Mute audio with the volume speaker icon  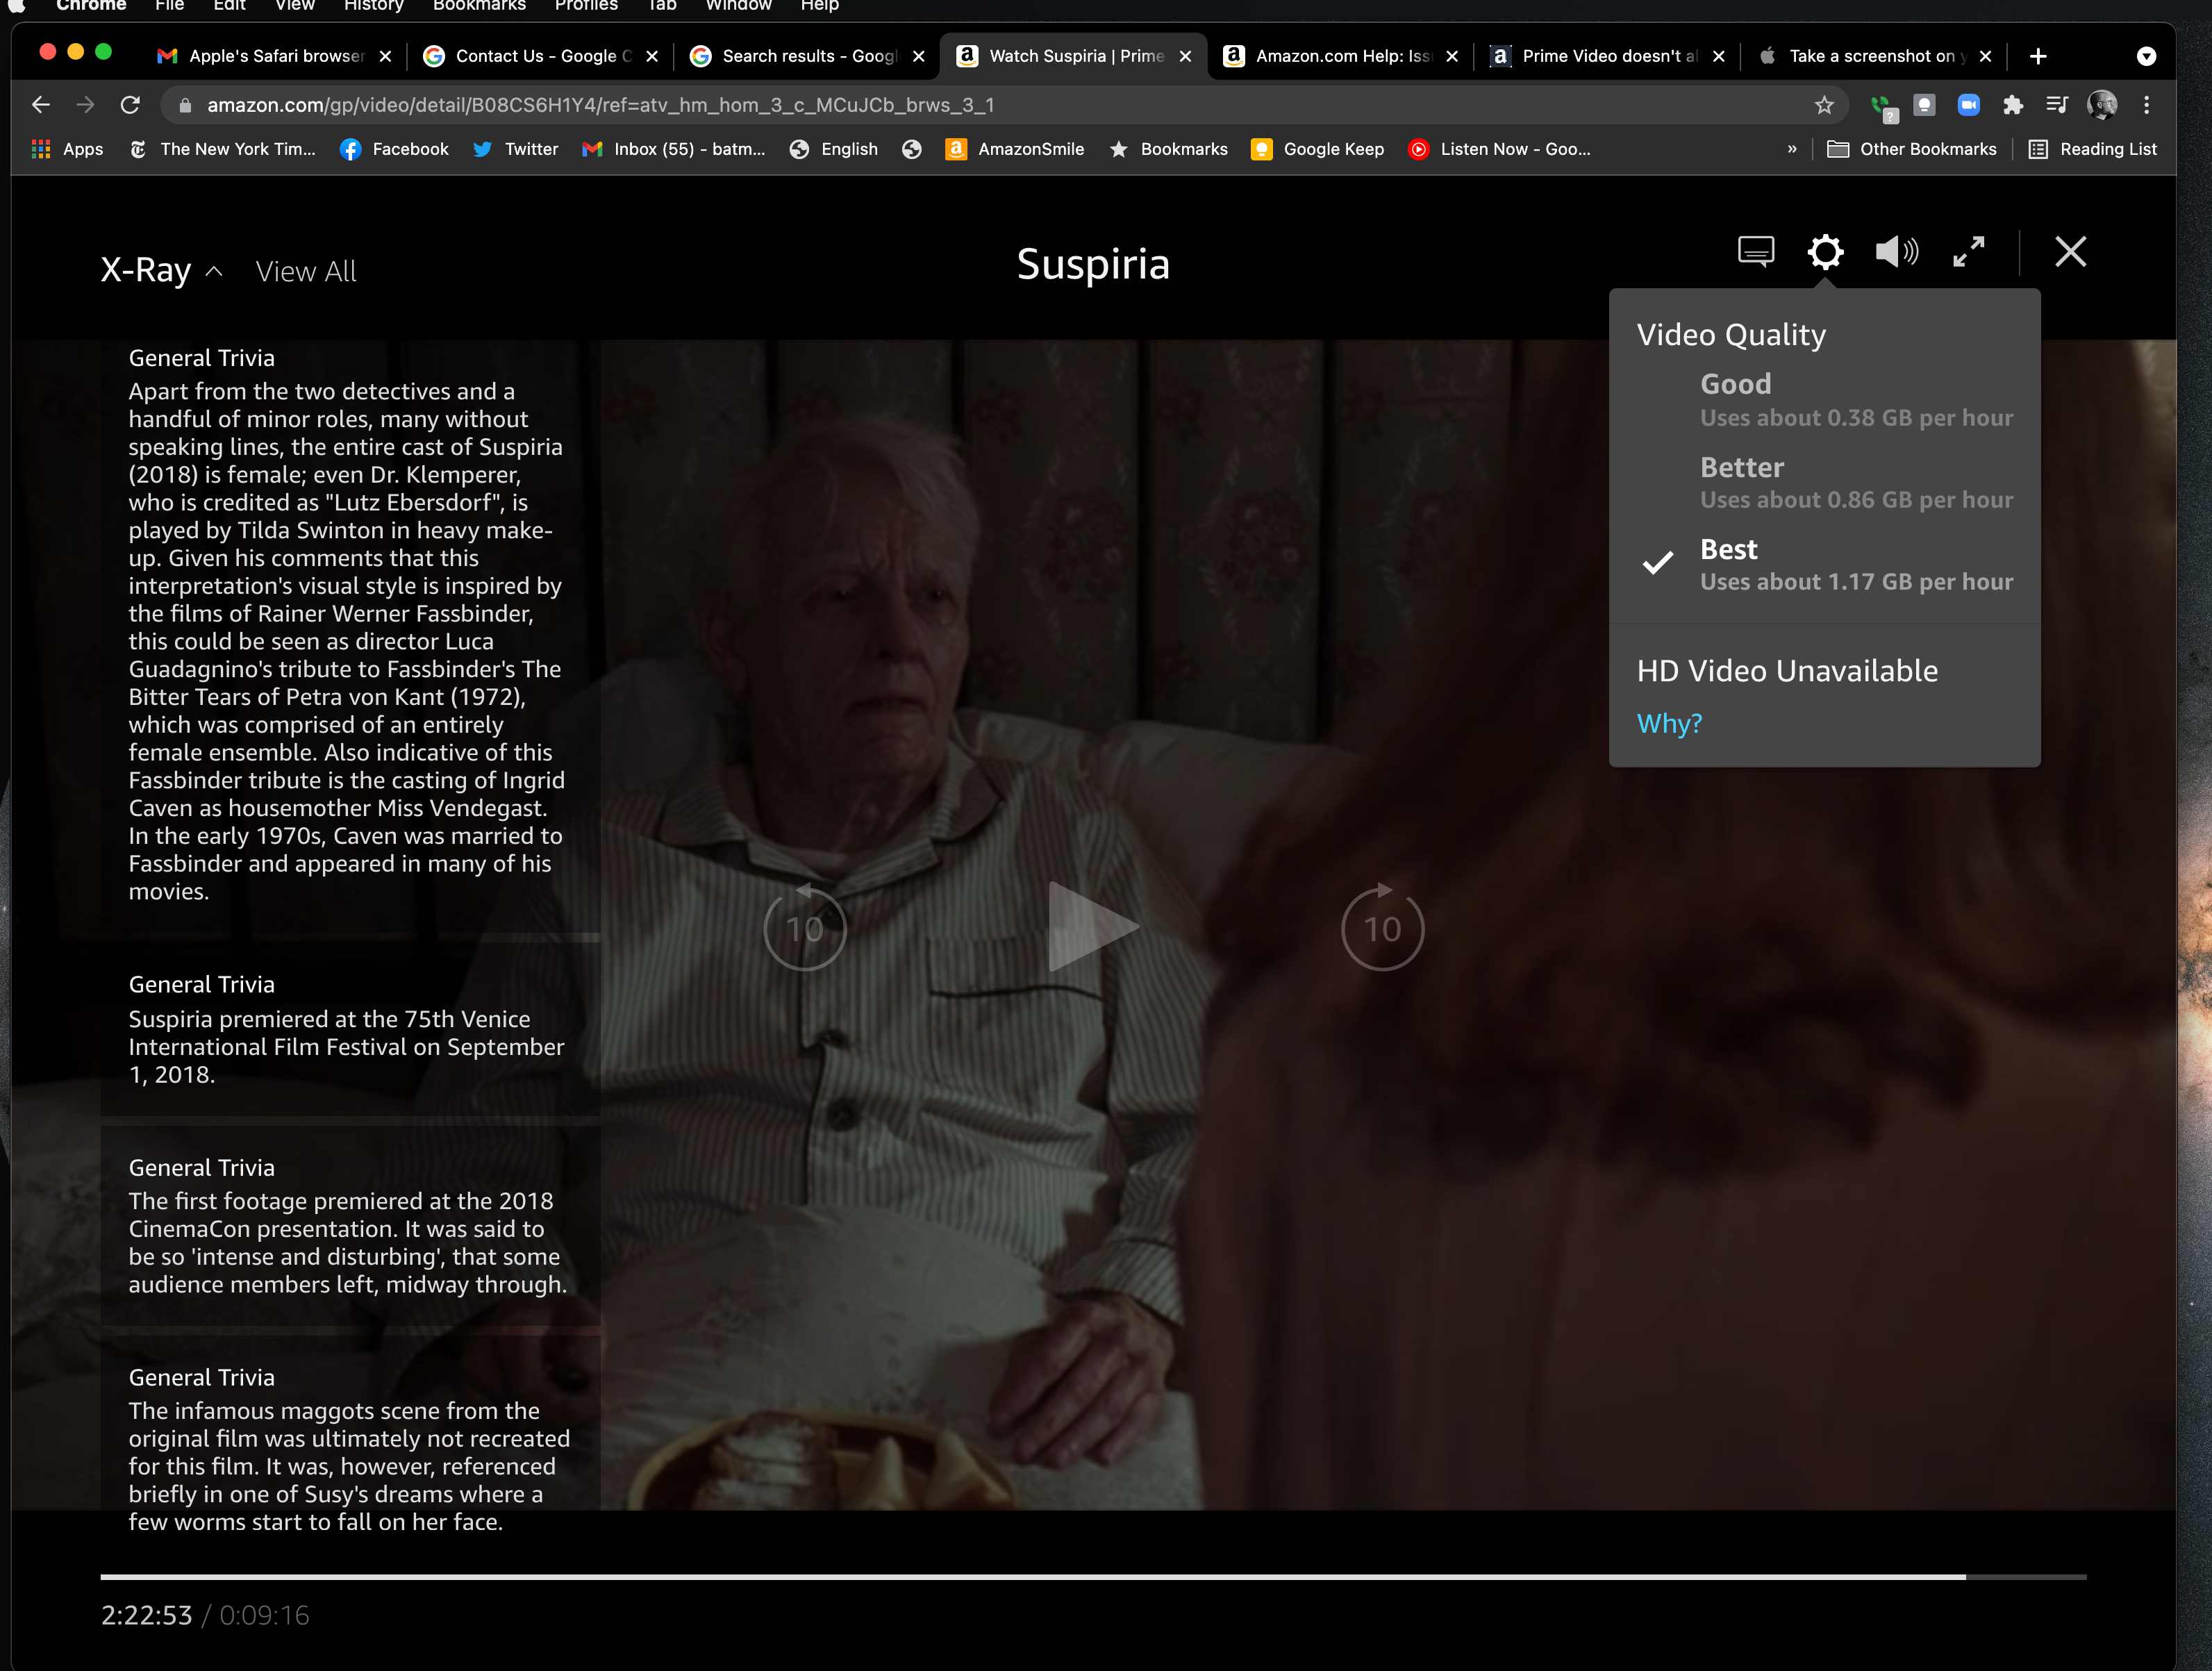[1896, 251]
